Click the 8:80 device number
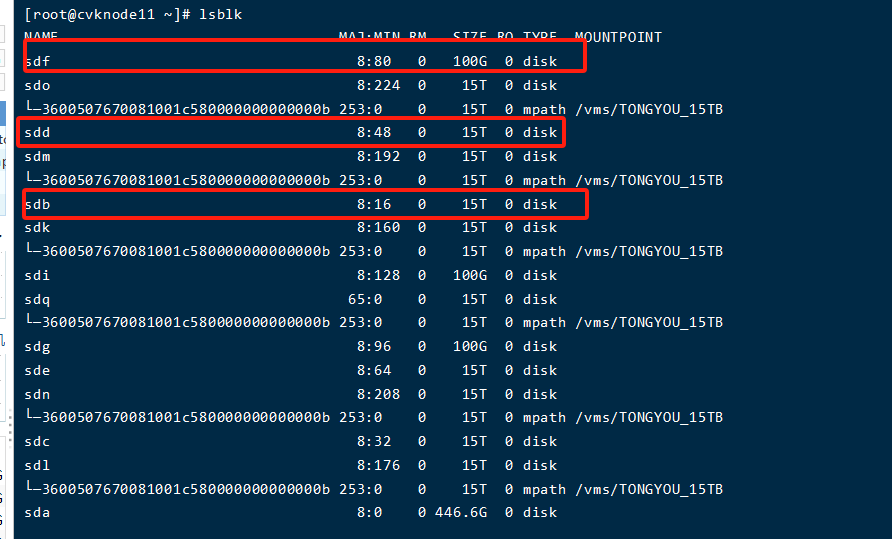 pos(374,61)
